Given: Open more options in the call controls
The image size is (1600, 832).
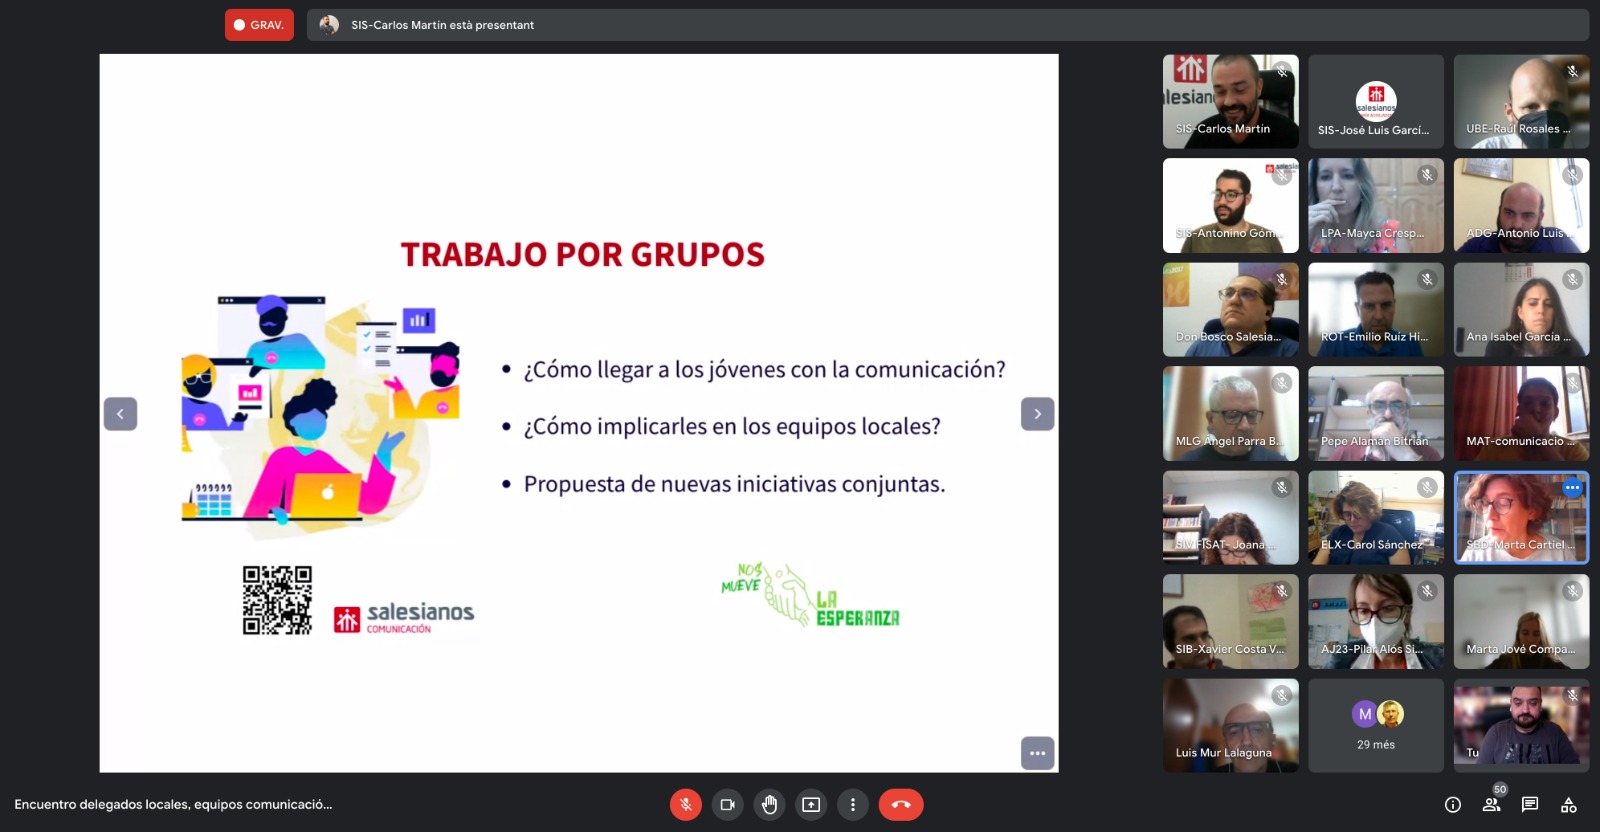Looking at the screenshot, I should coord(852,804).
